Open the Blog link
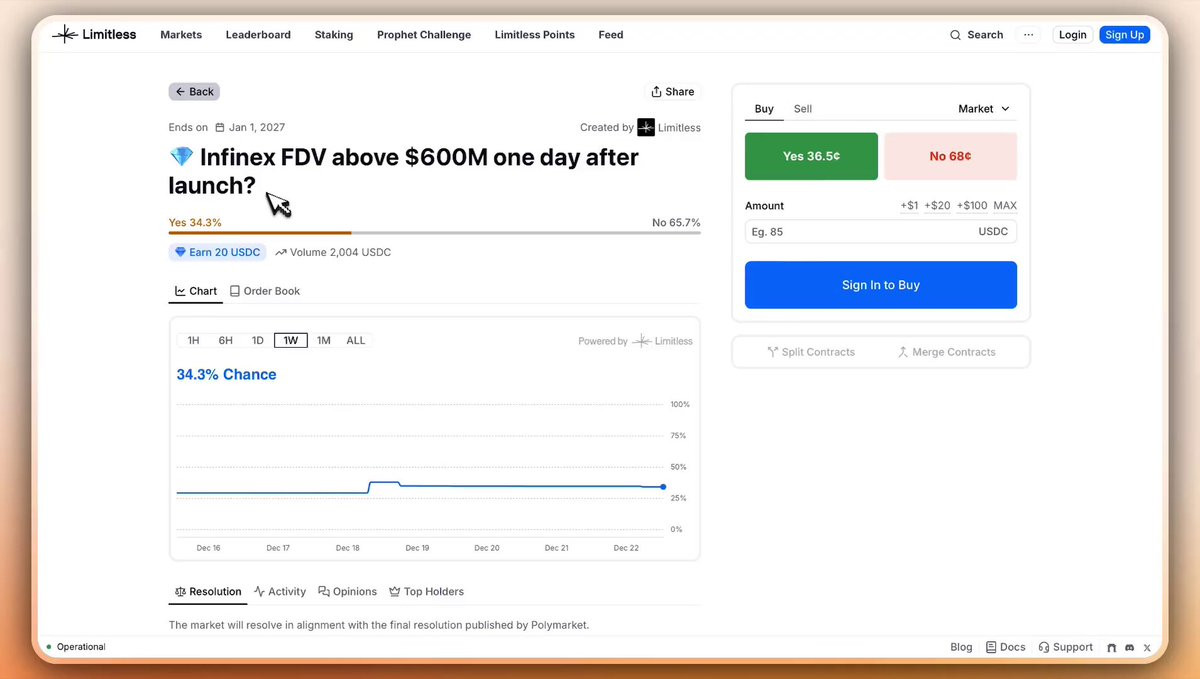1200x679 pixels. point(961,647)
